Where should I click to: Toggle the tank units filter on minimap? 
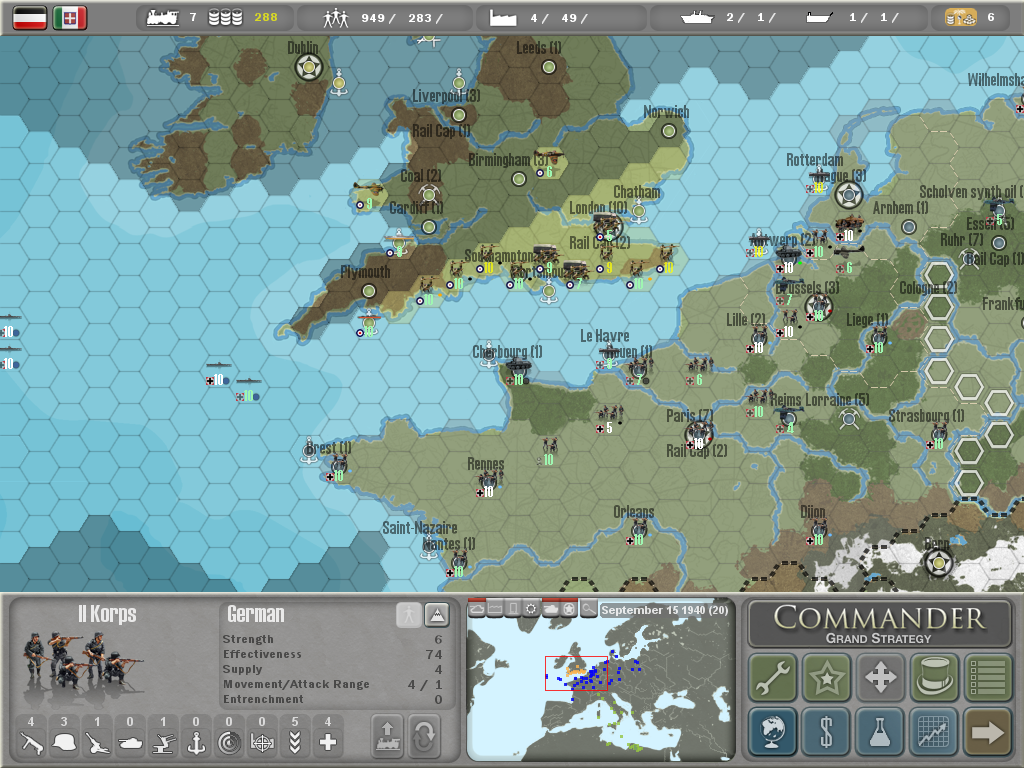point(550,609)
